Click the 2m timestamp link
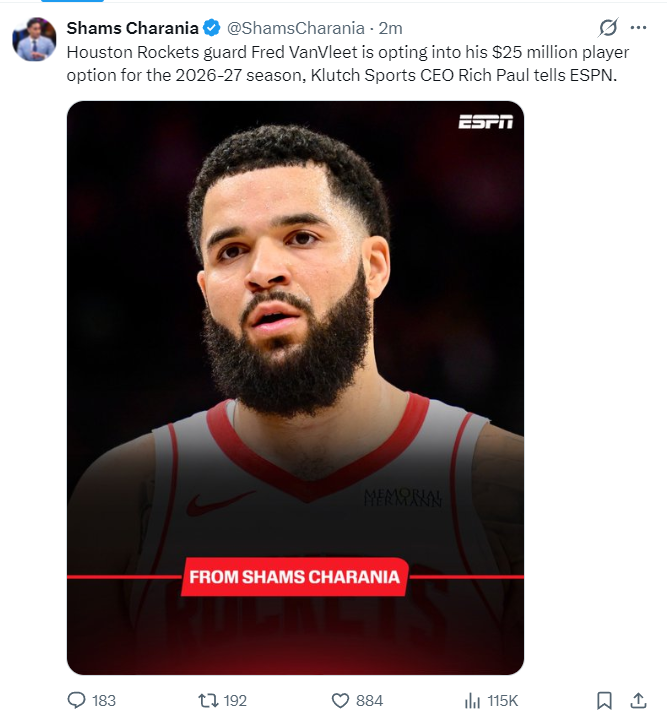Image resolution: width=667 pixels, height=724 pixels. (391, 28)
